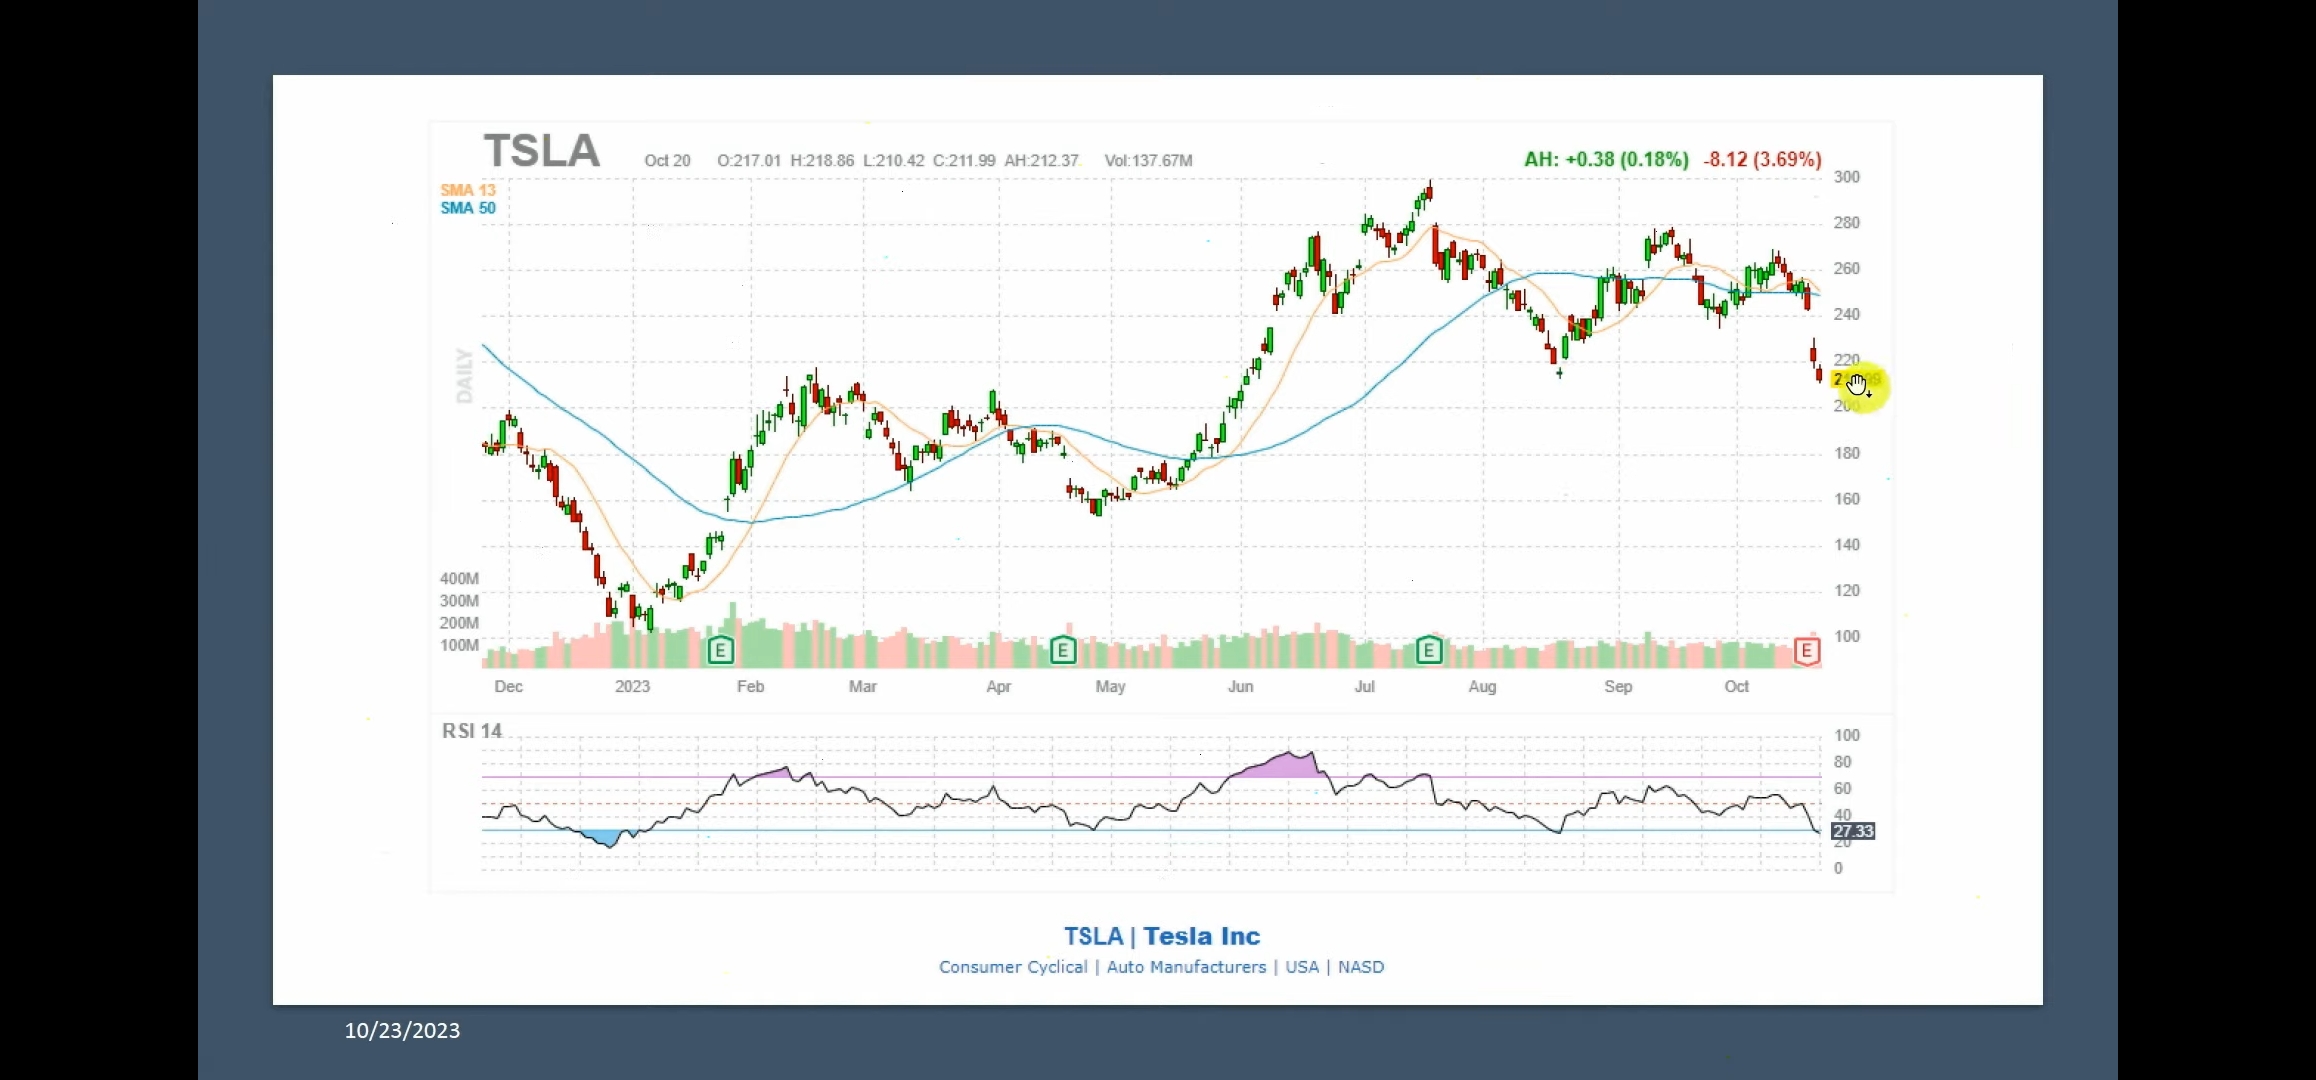Click the DAILY timeframe label

(x=464, y=376)
